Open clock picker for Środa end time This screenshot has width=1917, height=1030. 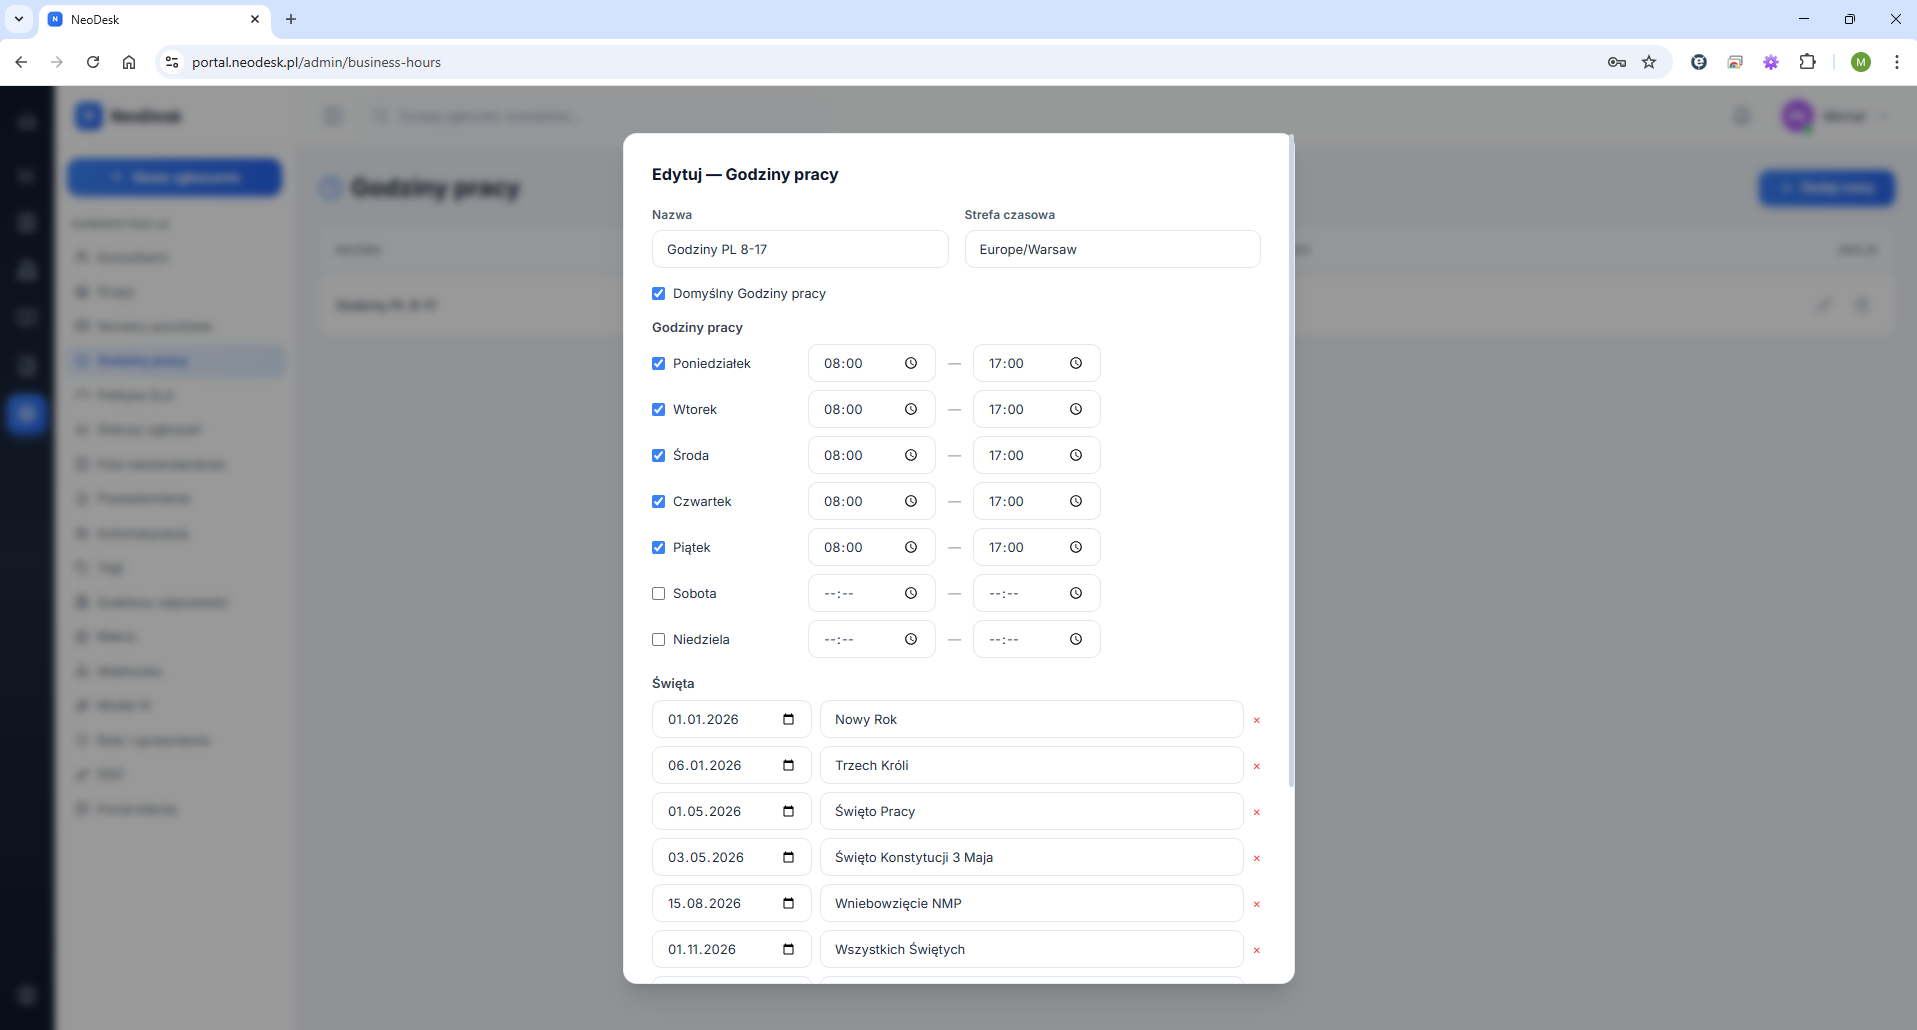(x=1076, y=455)
